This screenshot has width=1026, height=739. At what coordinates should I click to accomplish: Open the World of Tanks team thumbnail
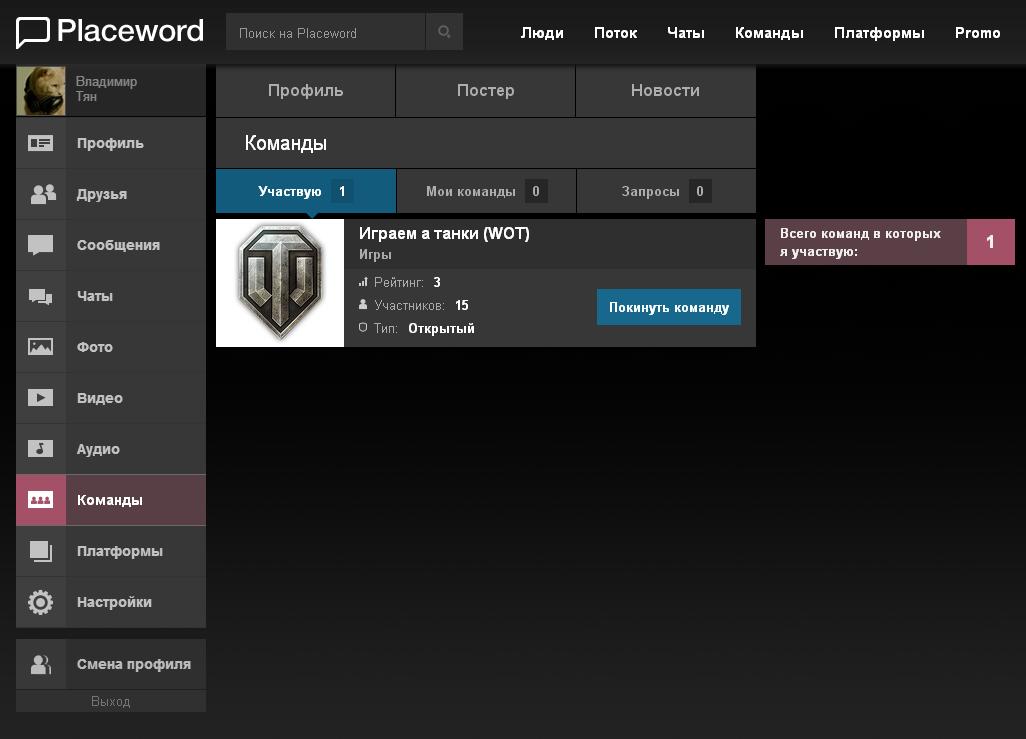(x=280, y=283)
